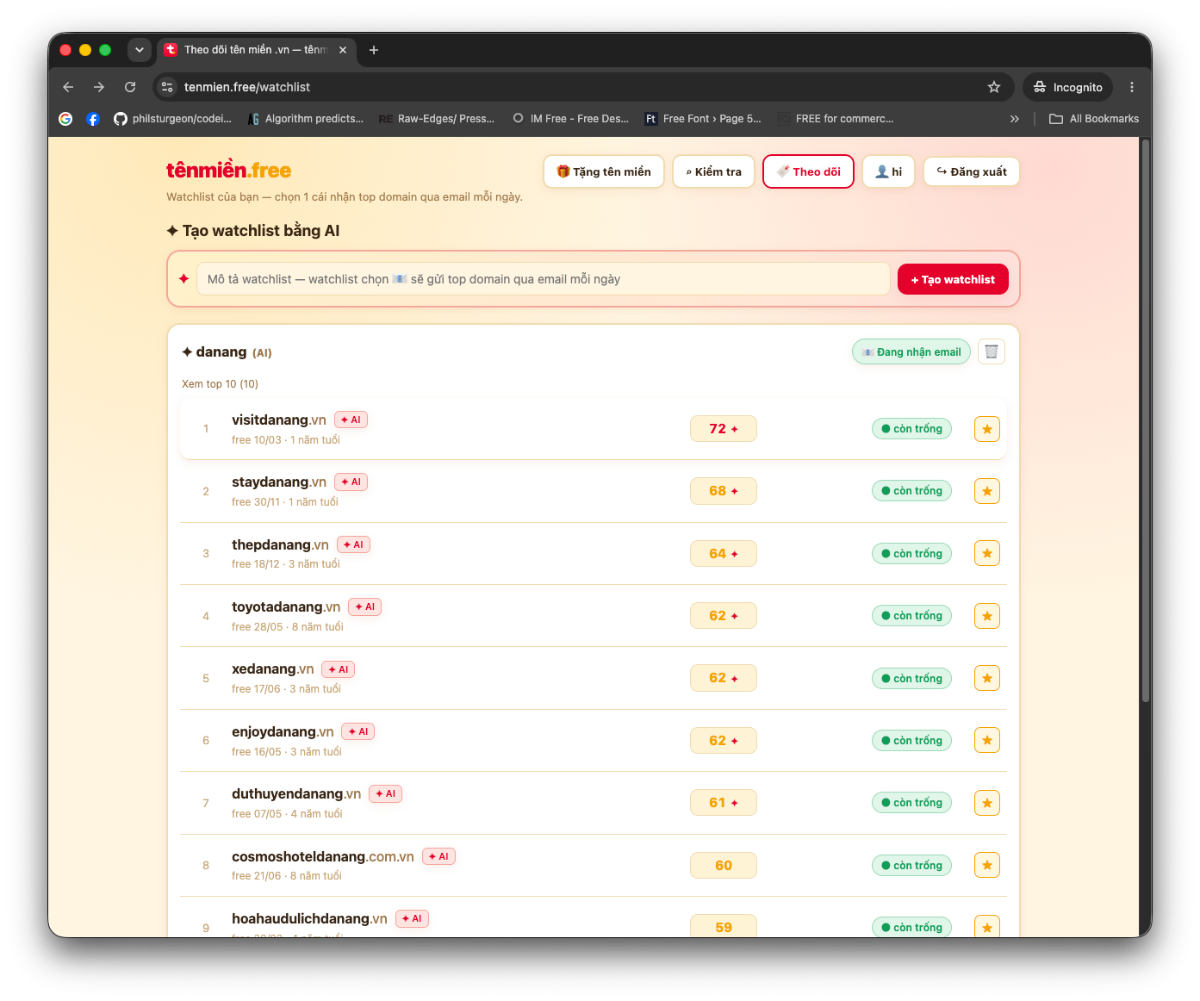The width and height of the screenshot is (1200, 1001).
Task: Open the All Bookmarks folder
Action: pyautogui.click(x=1094, y=118)
